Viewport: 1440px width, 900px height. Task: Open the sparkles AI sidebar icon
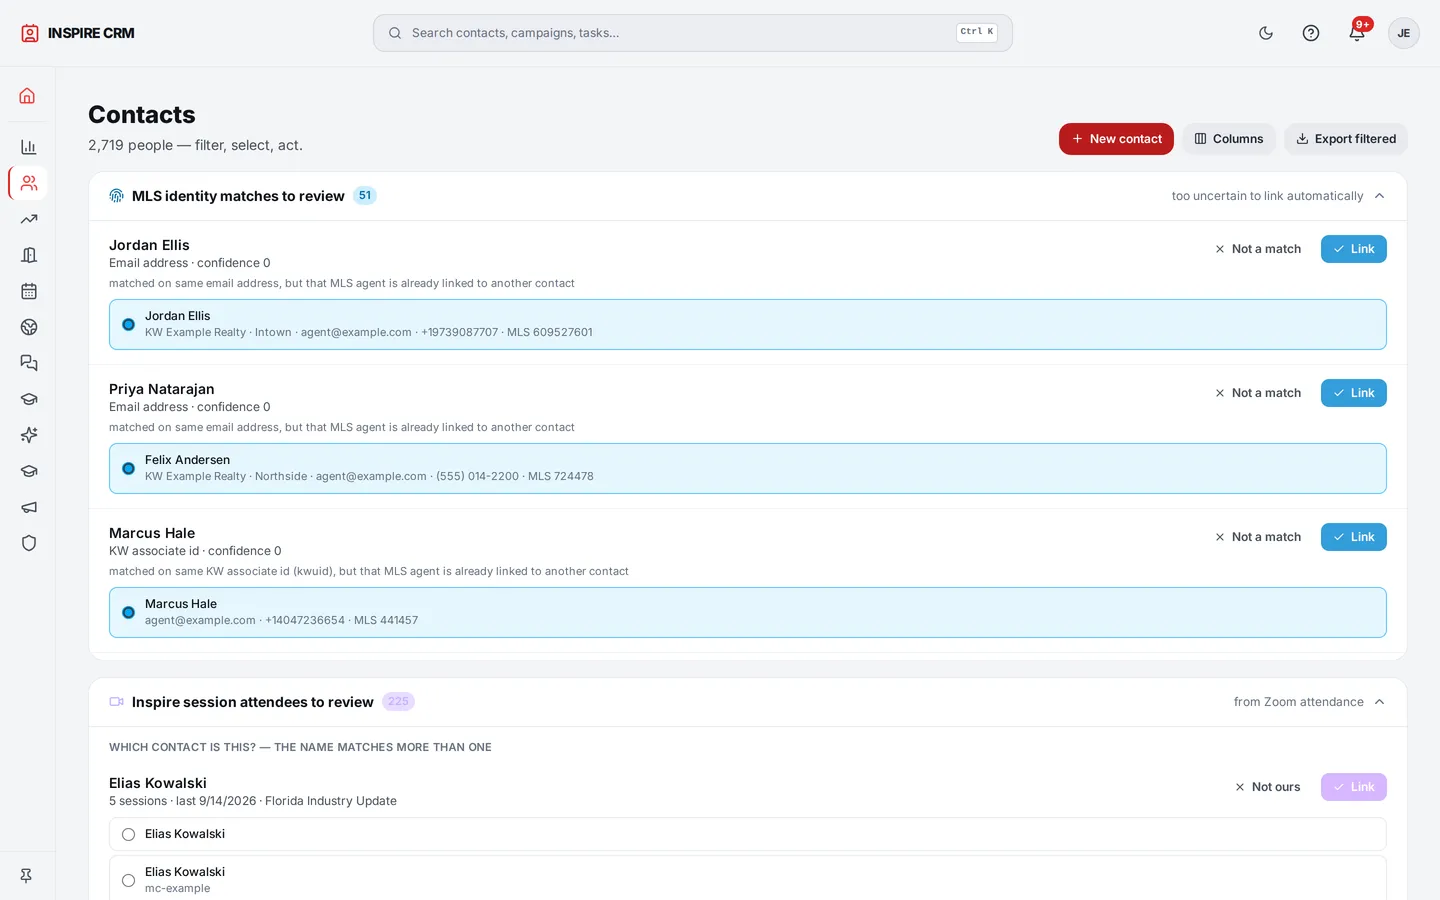click(x=28, y=435)
